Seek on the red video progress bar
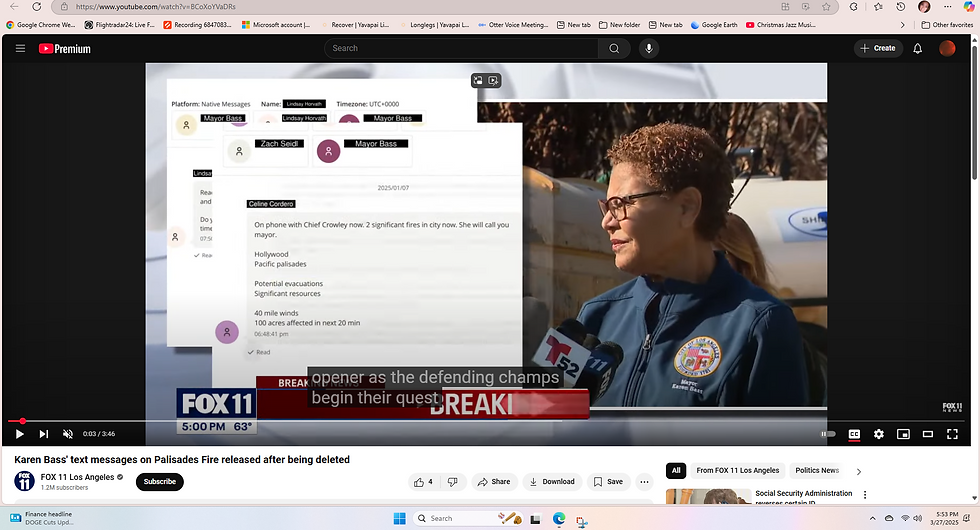The width and height of the screenshot is (980, 530). click(486, 421)
